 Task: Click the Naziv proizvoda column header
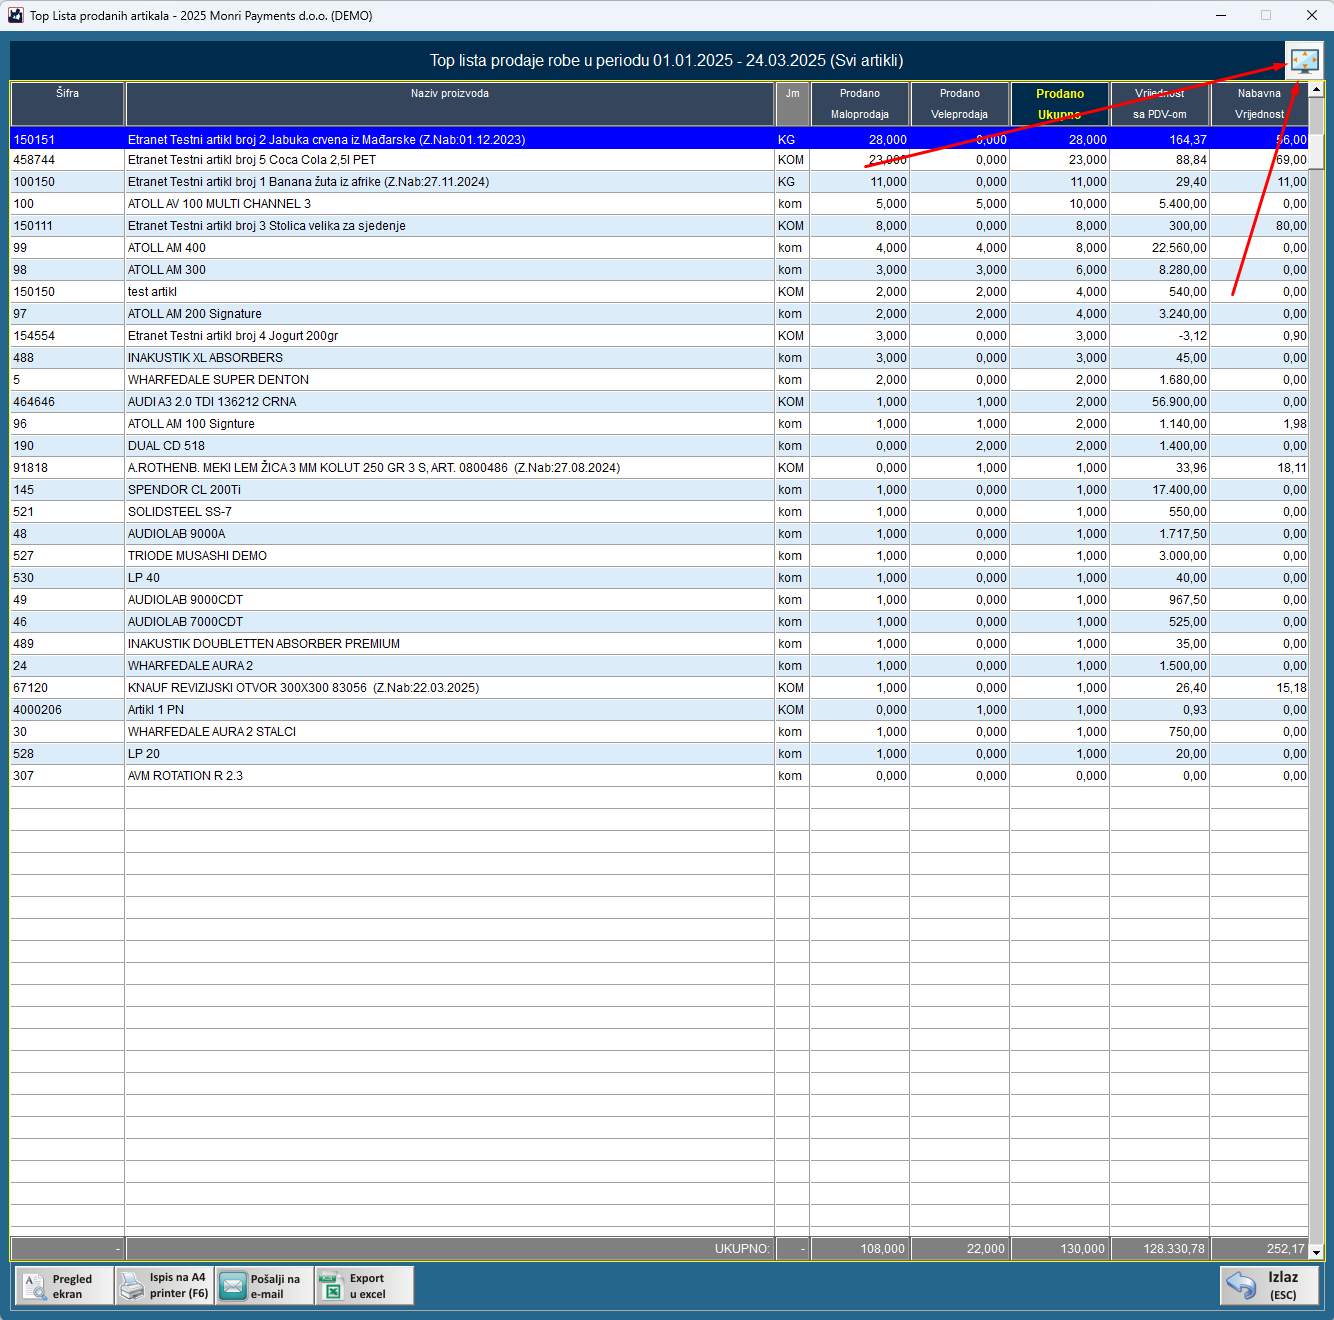click(x=450, y=104)
